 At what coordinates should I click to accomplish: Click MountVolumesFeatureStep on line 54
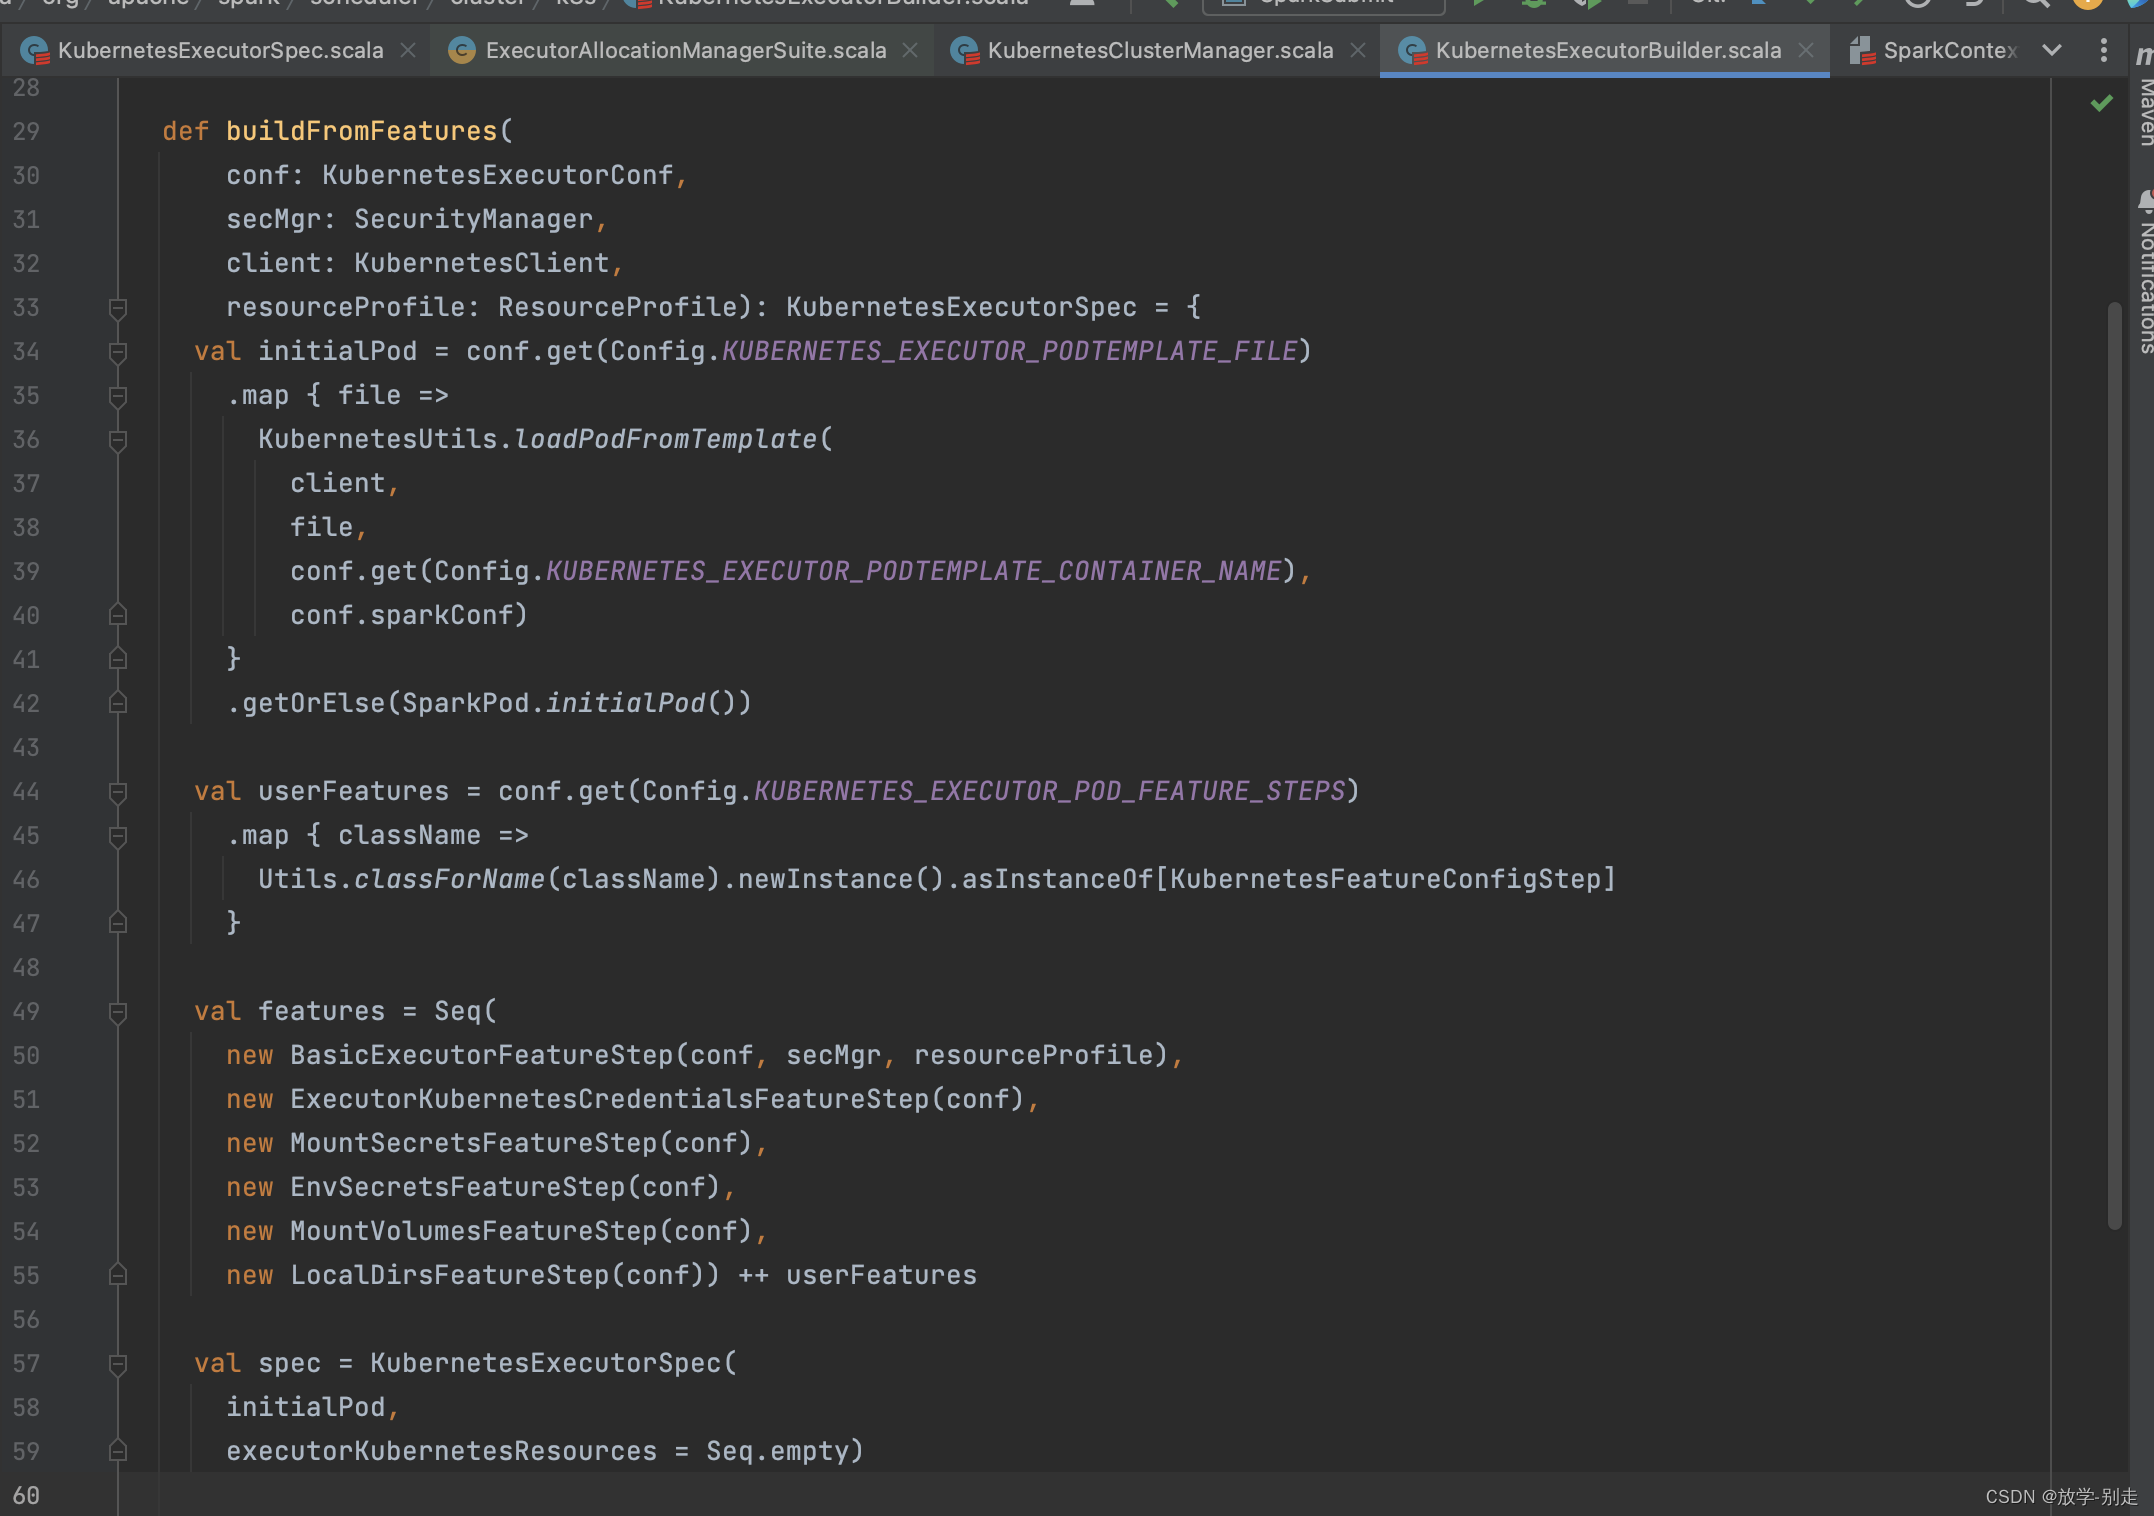click(473, 1231)
